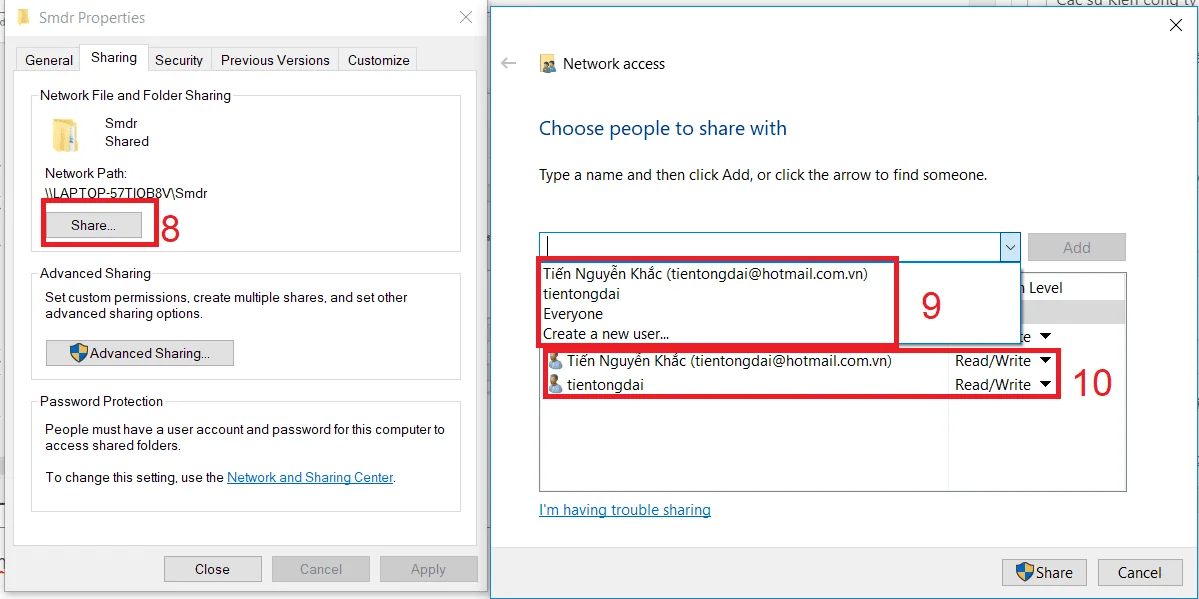The image size is (1199, 599).
Task: Click the Network access people icon
Action: click(x=548, y=64)
